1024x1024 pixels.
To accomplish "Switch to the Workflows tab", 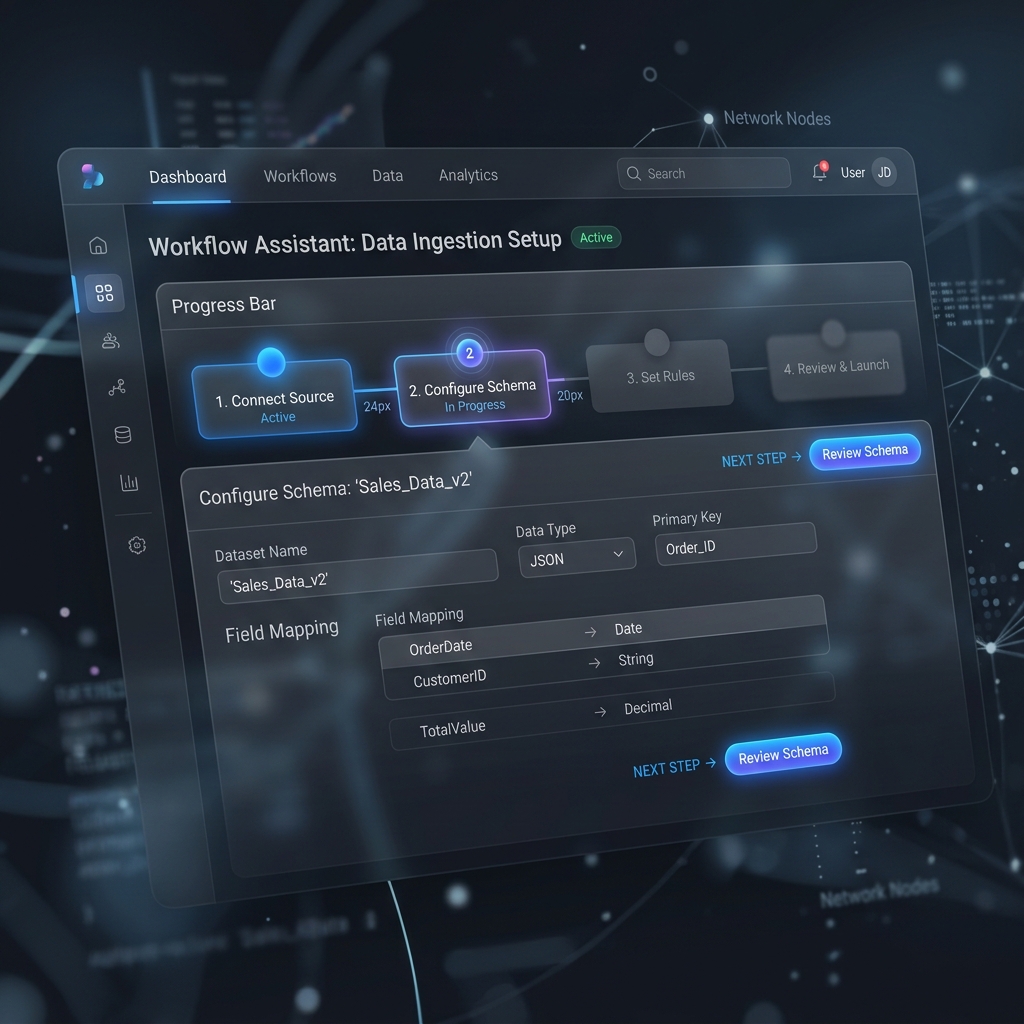I will pyautogui.click(x=300, y=176).
